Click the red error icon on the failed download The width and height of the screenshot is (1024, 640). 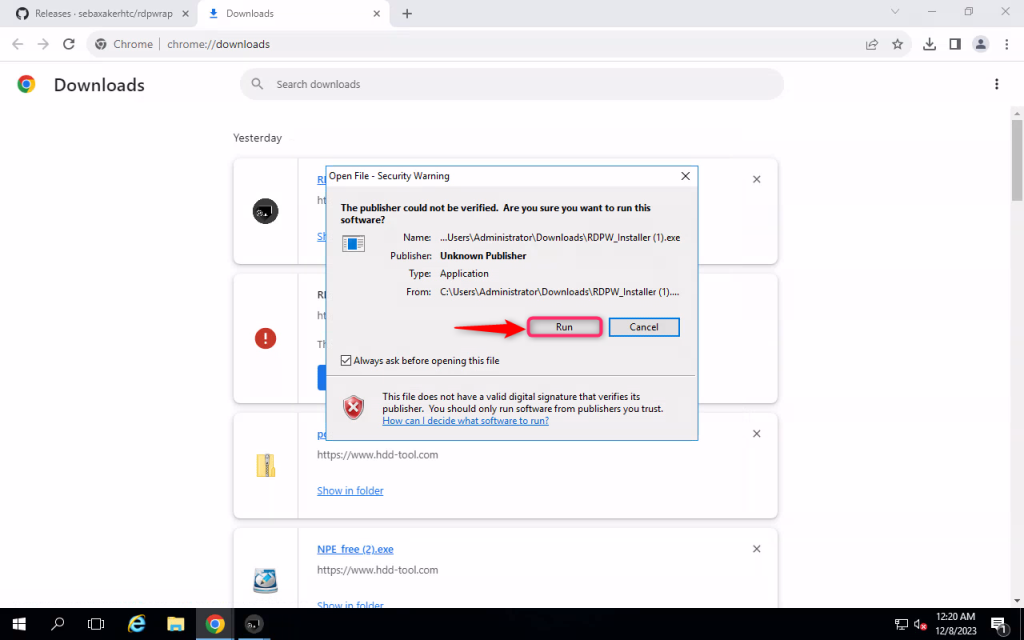(x=265, y=338)
